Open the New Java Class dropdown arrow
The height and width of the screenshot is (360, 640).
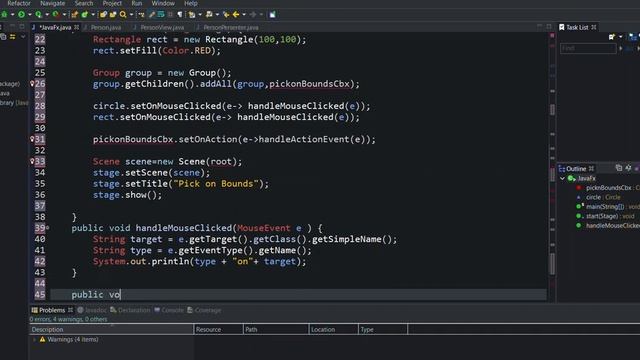point(93,15)
